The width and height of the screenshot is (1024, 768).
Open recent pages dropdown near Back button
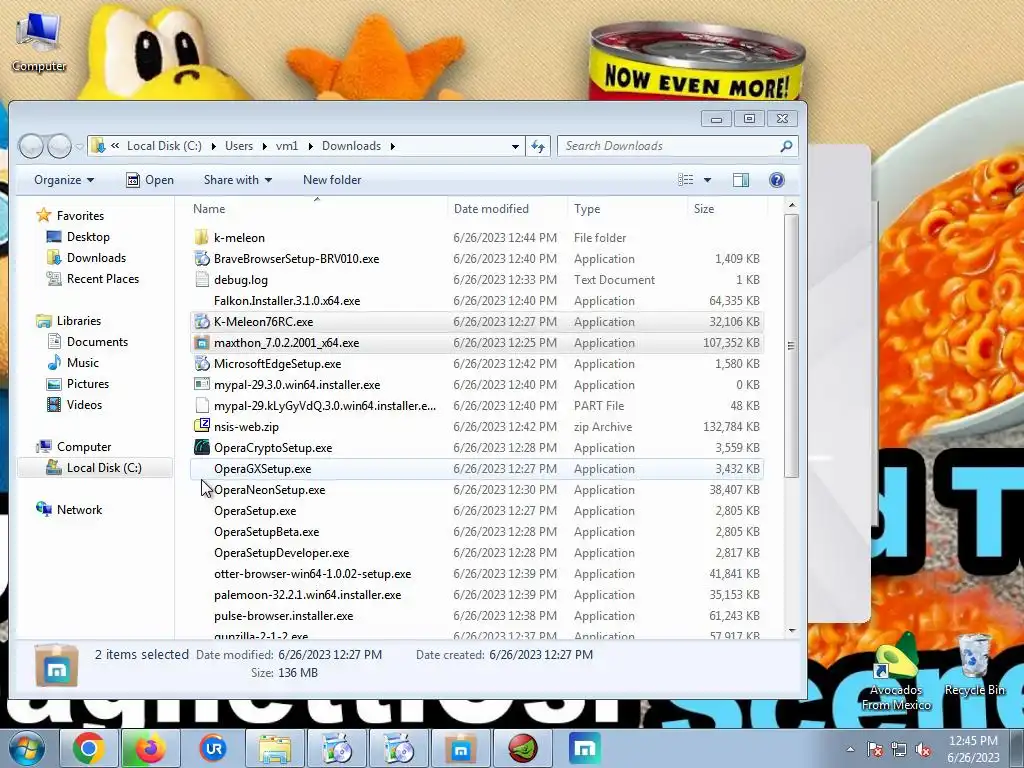pos(79,147)
